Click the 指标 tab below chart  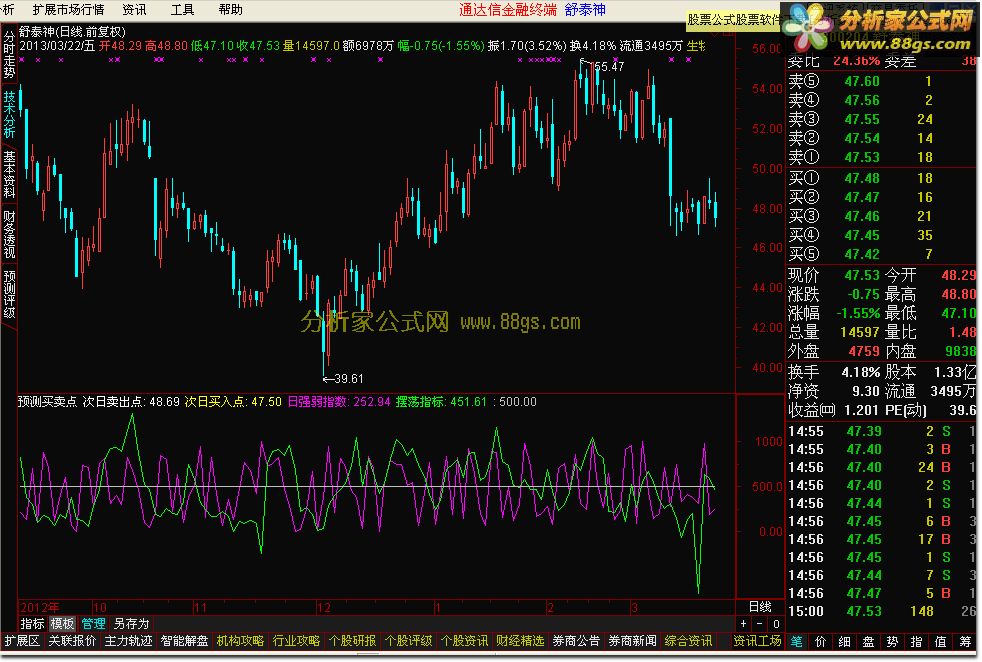(33, 624)
